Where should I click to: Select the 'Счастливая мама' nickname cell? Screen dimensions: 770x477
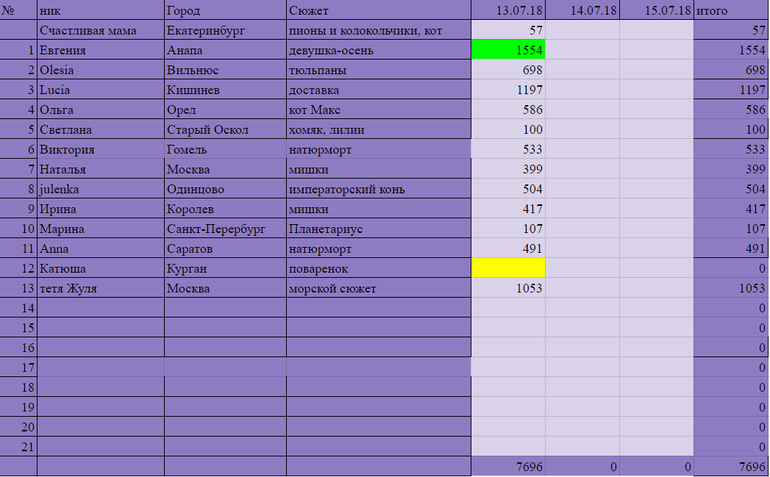100,31
